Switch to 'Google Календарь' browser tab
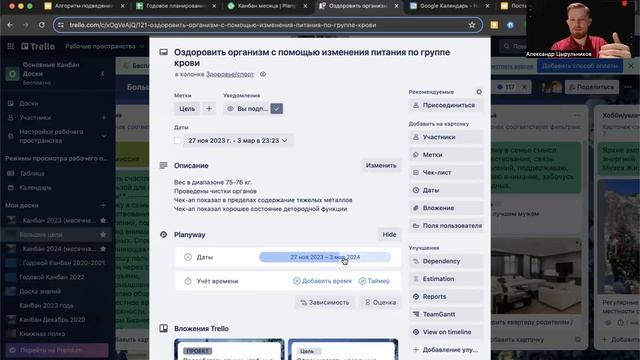 pos(449,6)
